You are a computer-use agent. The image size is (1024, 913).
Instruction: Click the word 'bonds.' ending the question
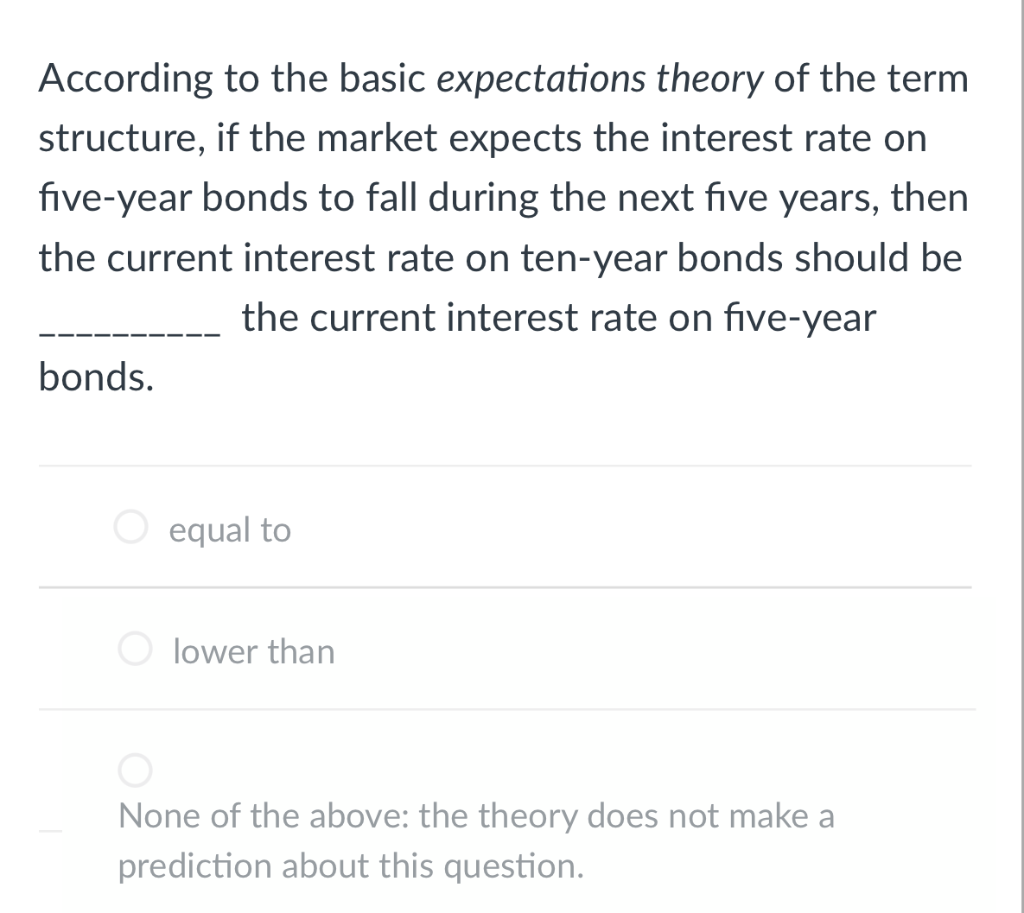[94, 377]
